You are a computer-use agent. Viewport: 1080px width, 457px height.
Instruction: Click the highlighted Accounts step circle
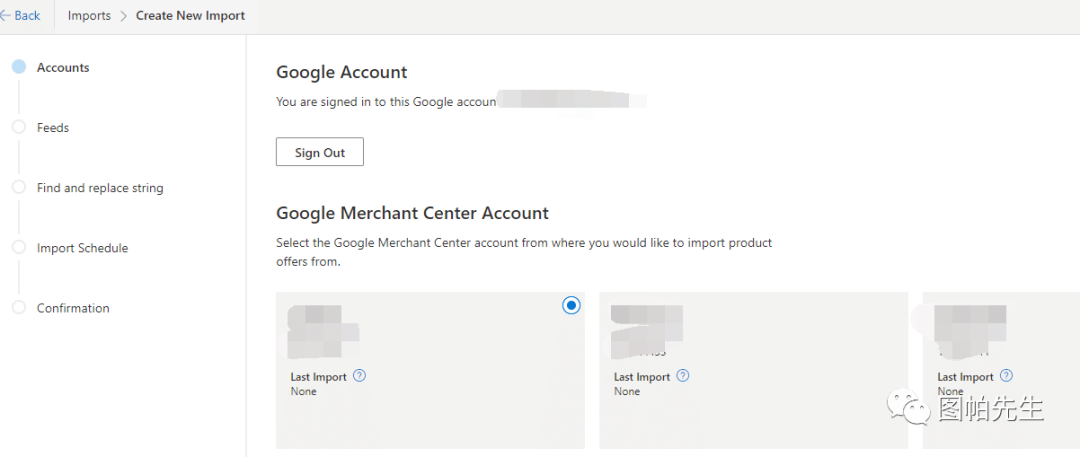[x=18, y=67]
